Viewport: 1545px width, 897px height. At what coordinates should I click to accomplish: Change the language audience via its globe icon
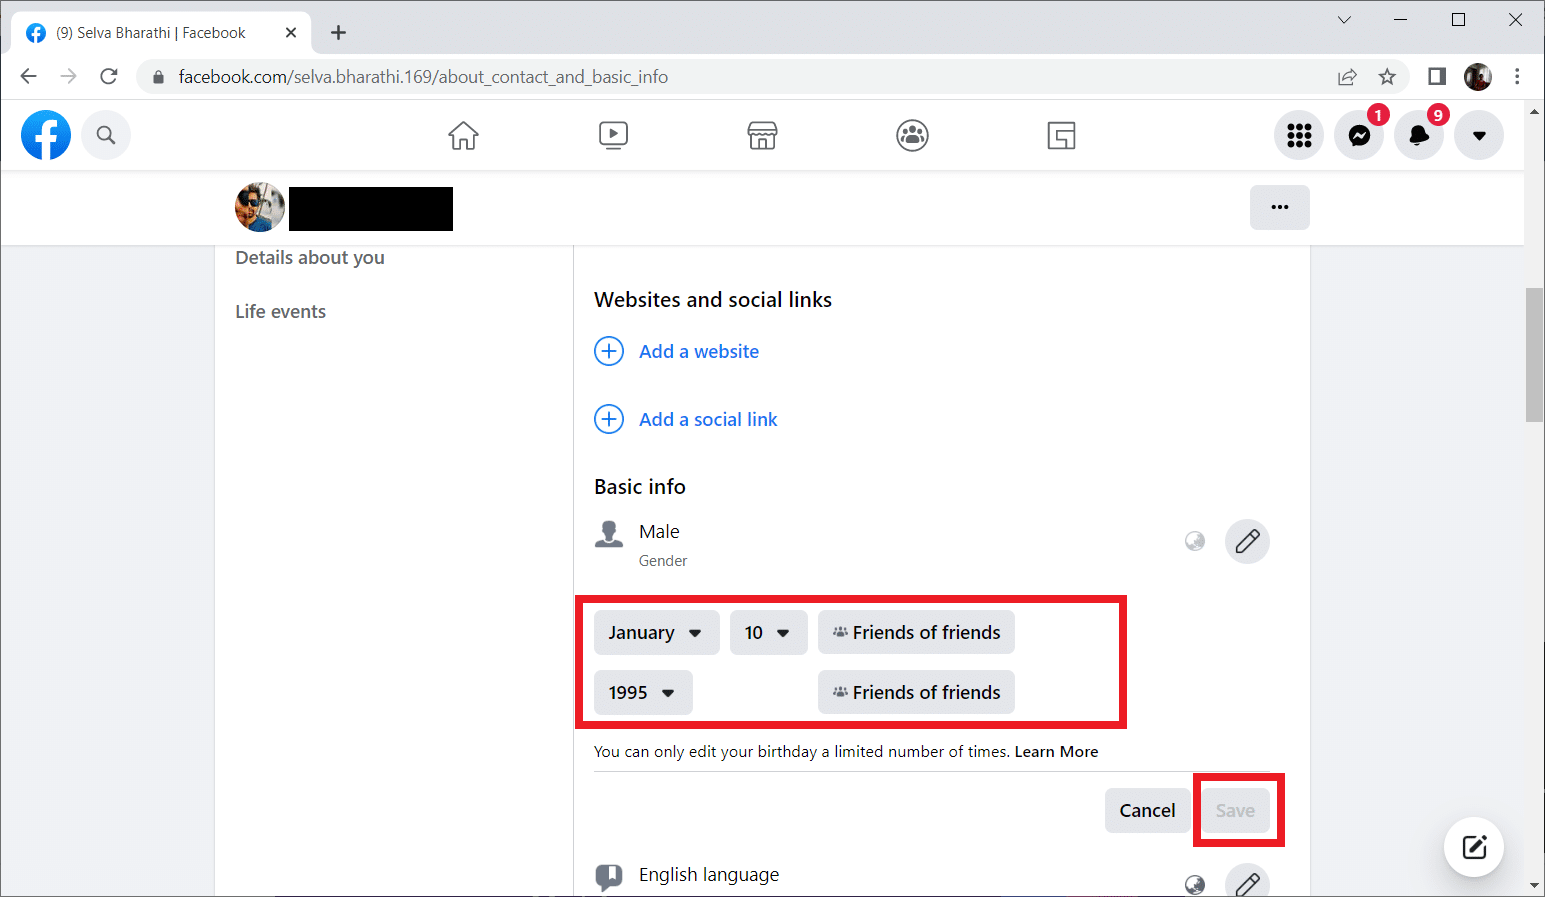(1195, 884)
